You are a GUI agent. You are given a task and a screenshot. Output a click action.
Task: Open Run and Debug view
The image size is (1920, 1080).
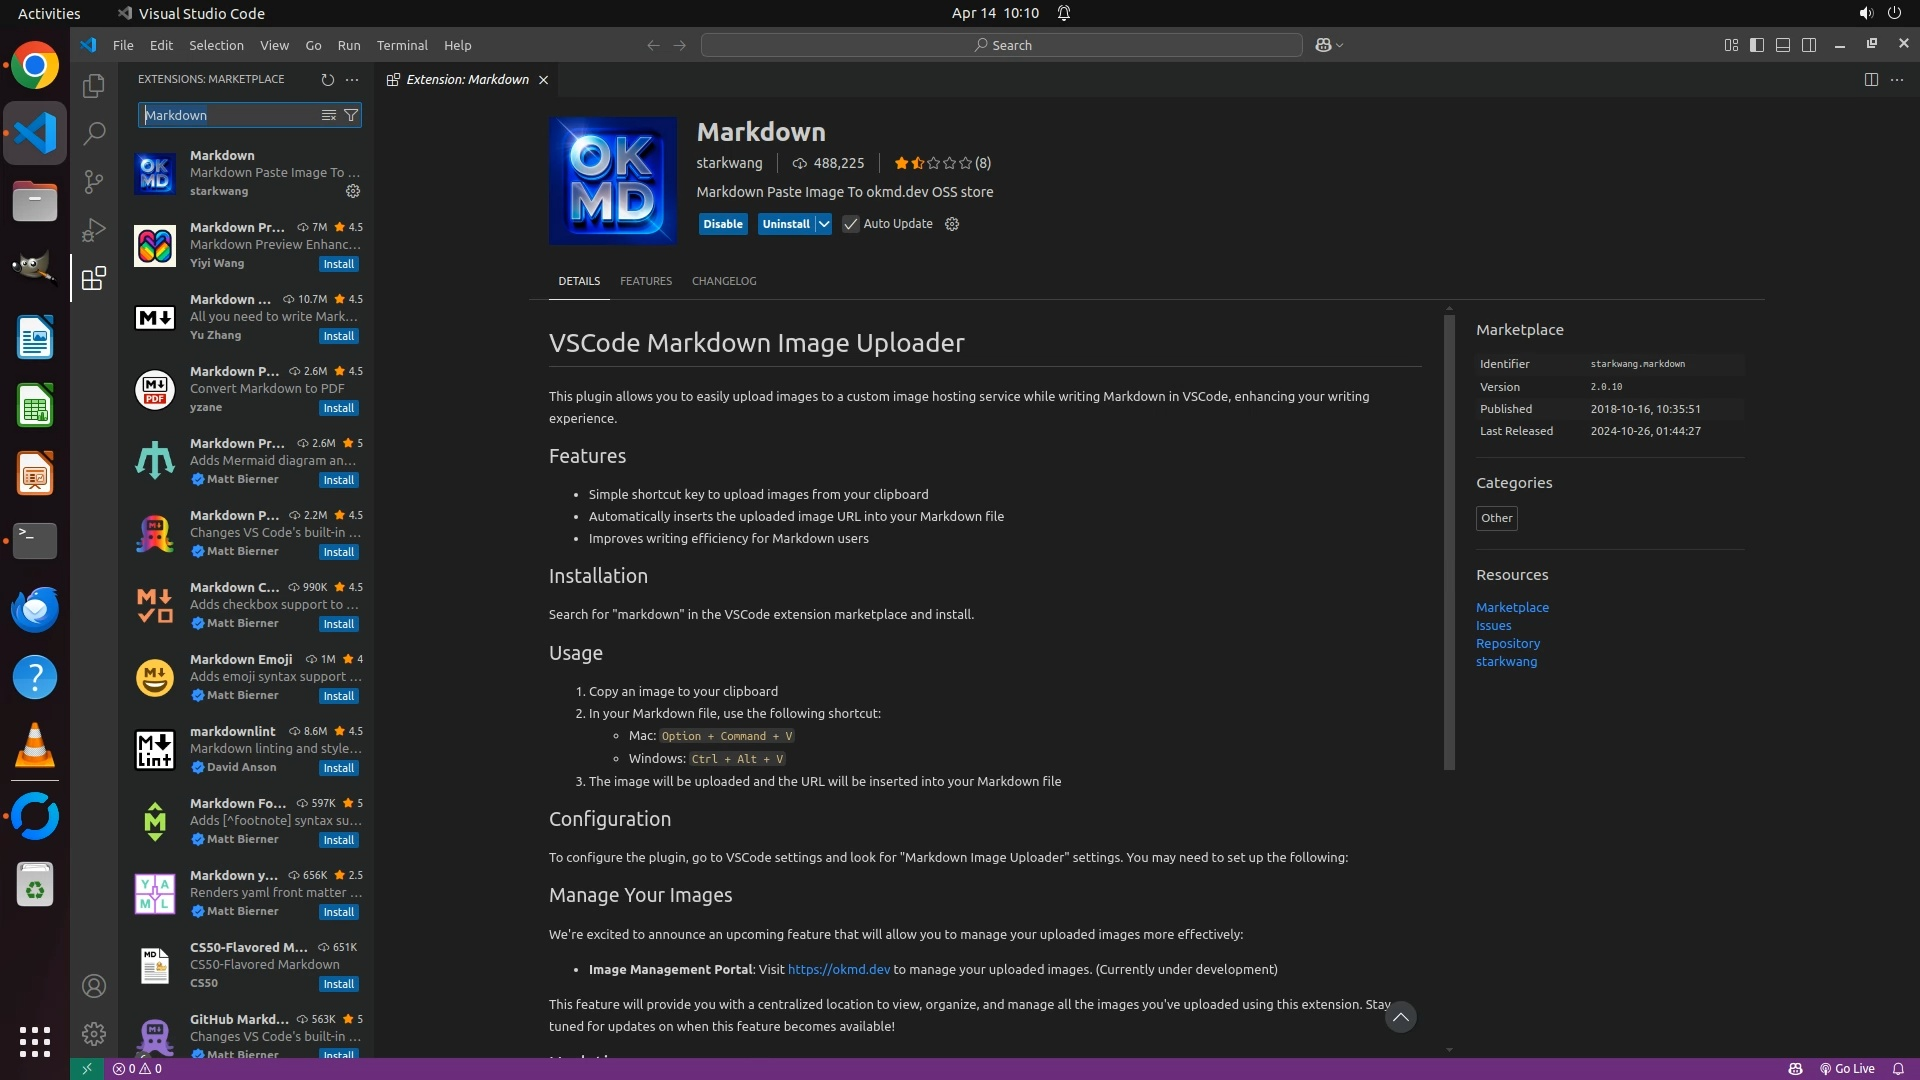pos(93,230)
